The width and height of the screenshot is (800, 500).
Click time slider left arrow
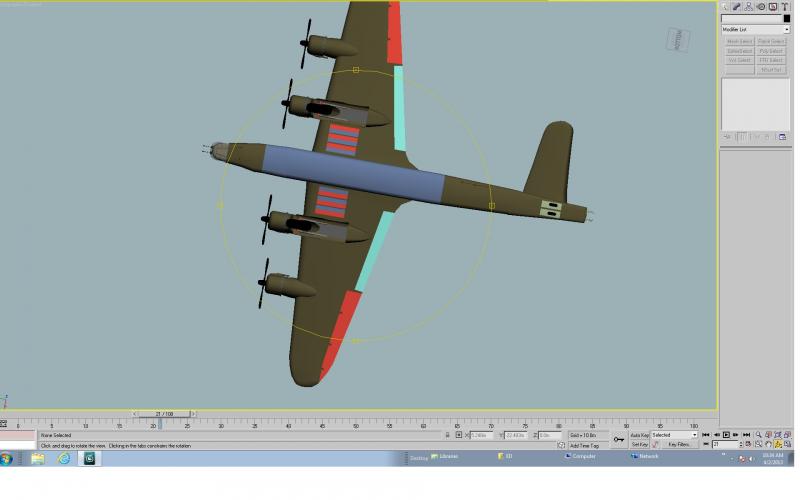click(x=134, y=414)
